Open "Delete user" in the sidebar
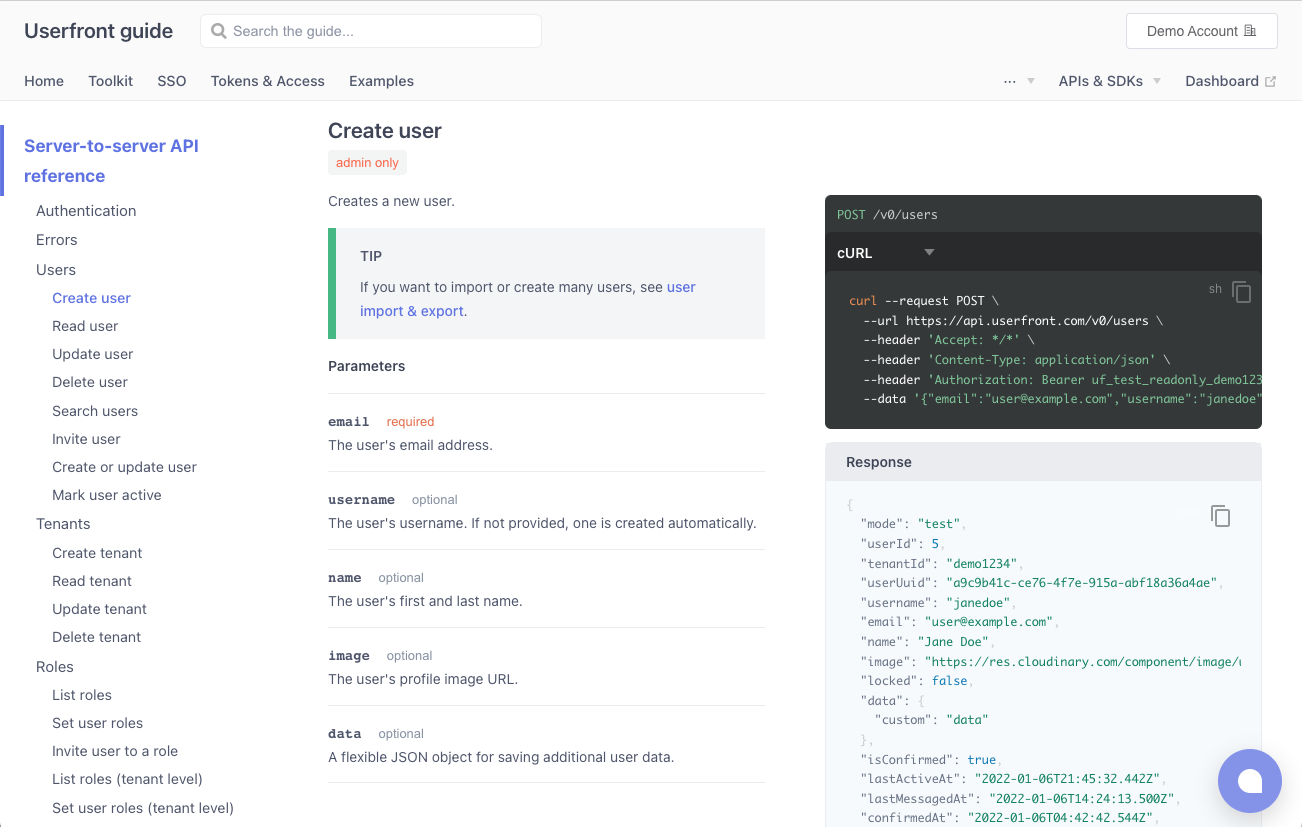The width and height of the screenshot is (1302, 827). coord(91,382)
